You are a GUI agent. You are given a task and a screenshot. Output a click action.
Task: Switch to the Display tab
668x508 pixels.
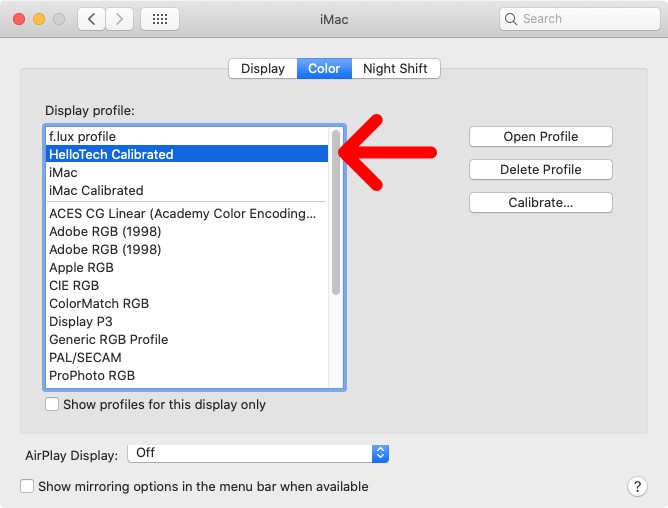click(263, 69)
